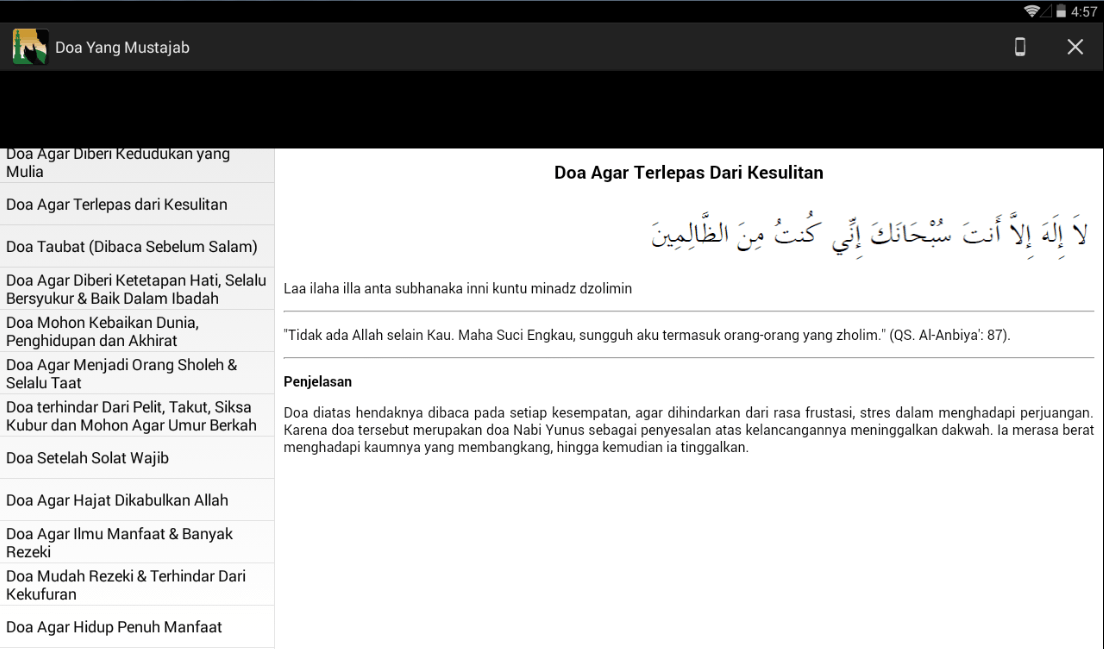Click the Penjelasan heading
The image size is (1104, 649).
click(x=318, y=382)
